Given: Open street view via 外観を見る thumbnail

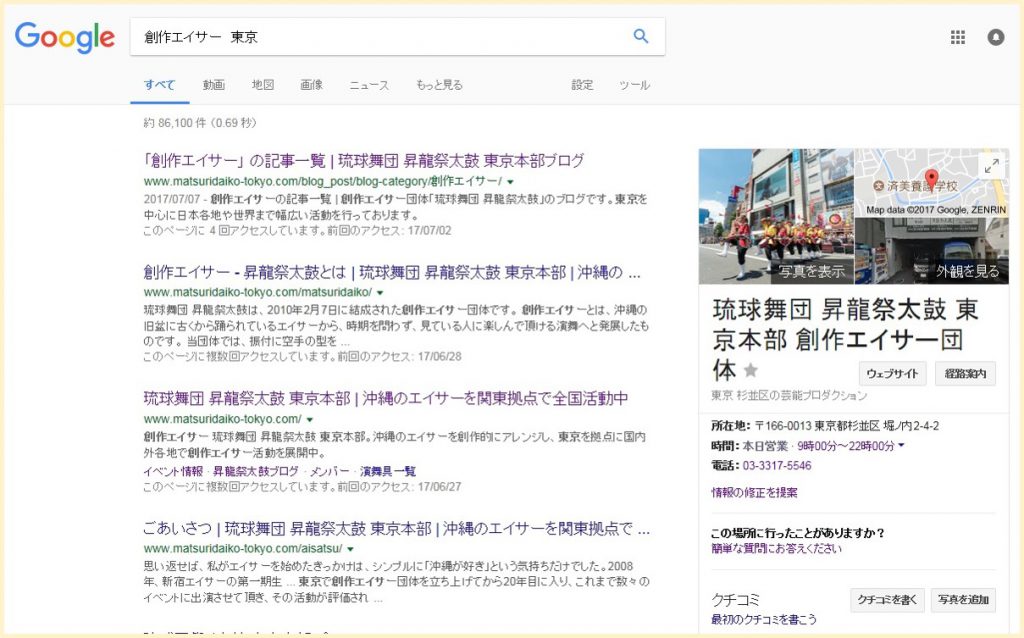Looking at the screenshot, I should point(932,251).
